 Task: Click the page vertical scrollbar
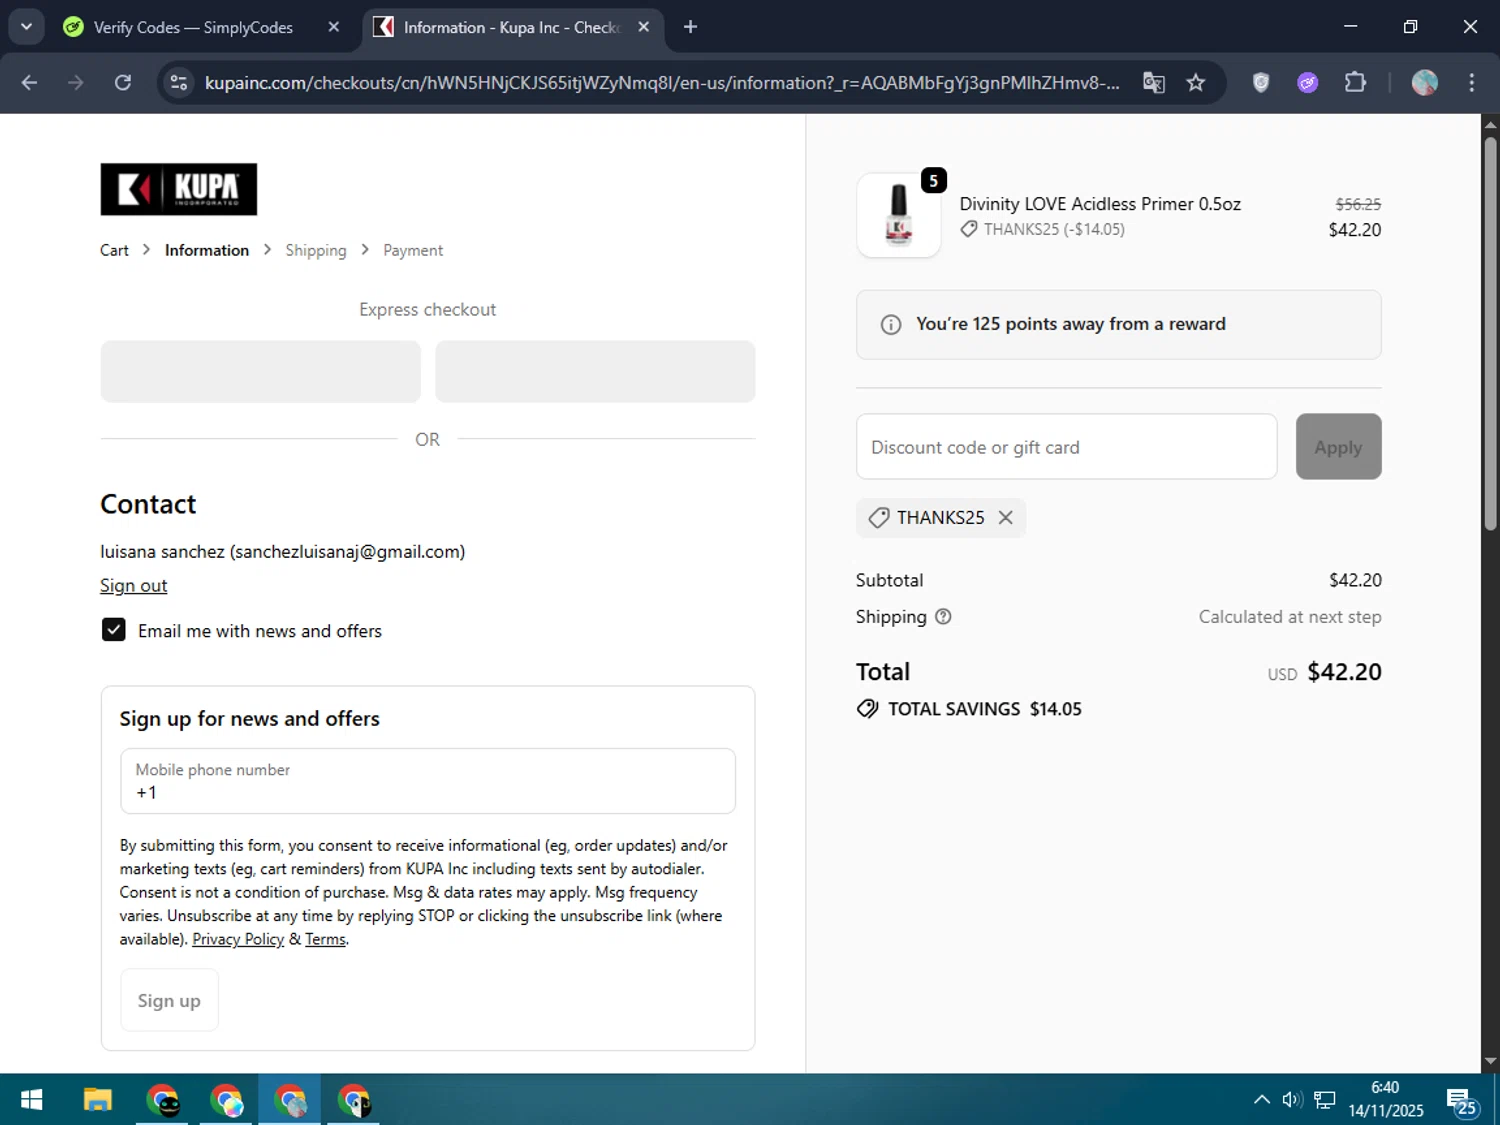[x=1490, y=335]
